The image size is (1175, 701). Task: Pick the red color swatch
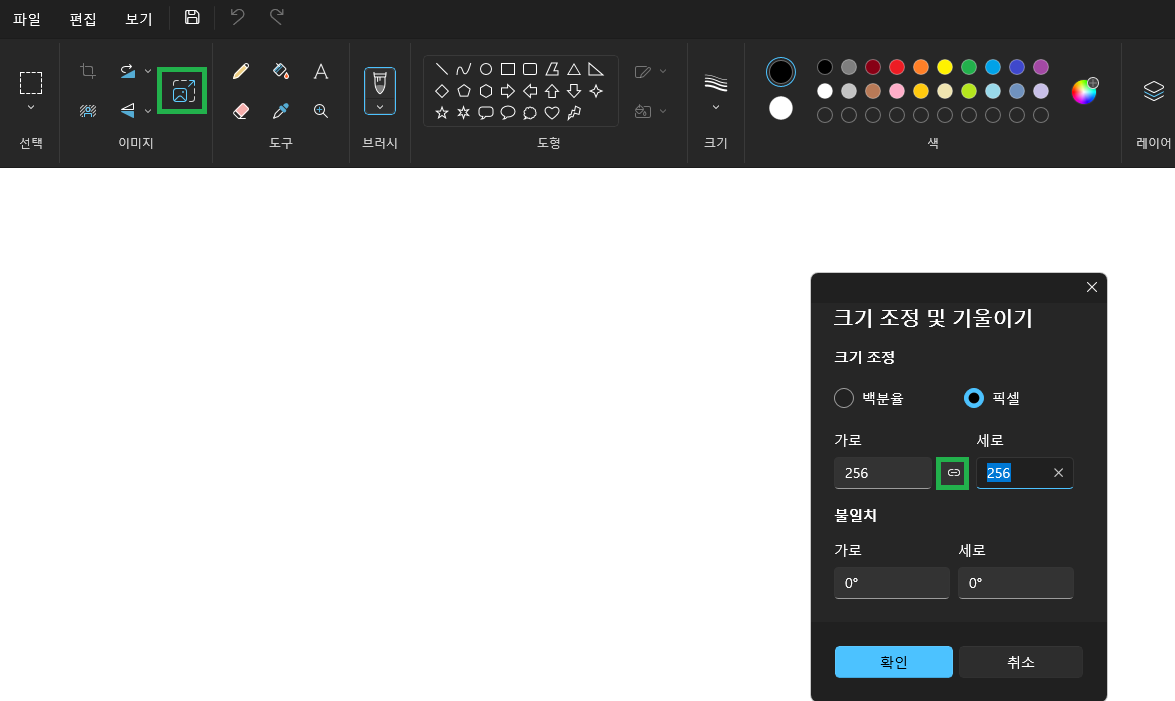coord(897,67)
